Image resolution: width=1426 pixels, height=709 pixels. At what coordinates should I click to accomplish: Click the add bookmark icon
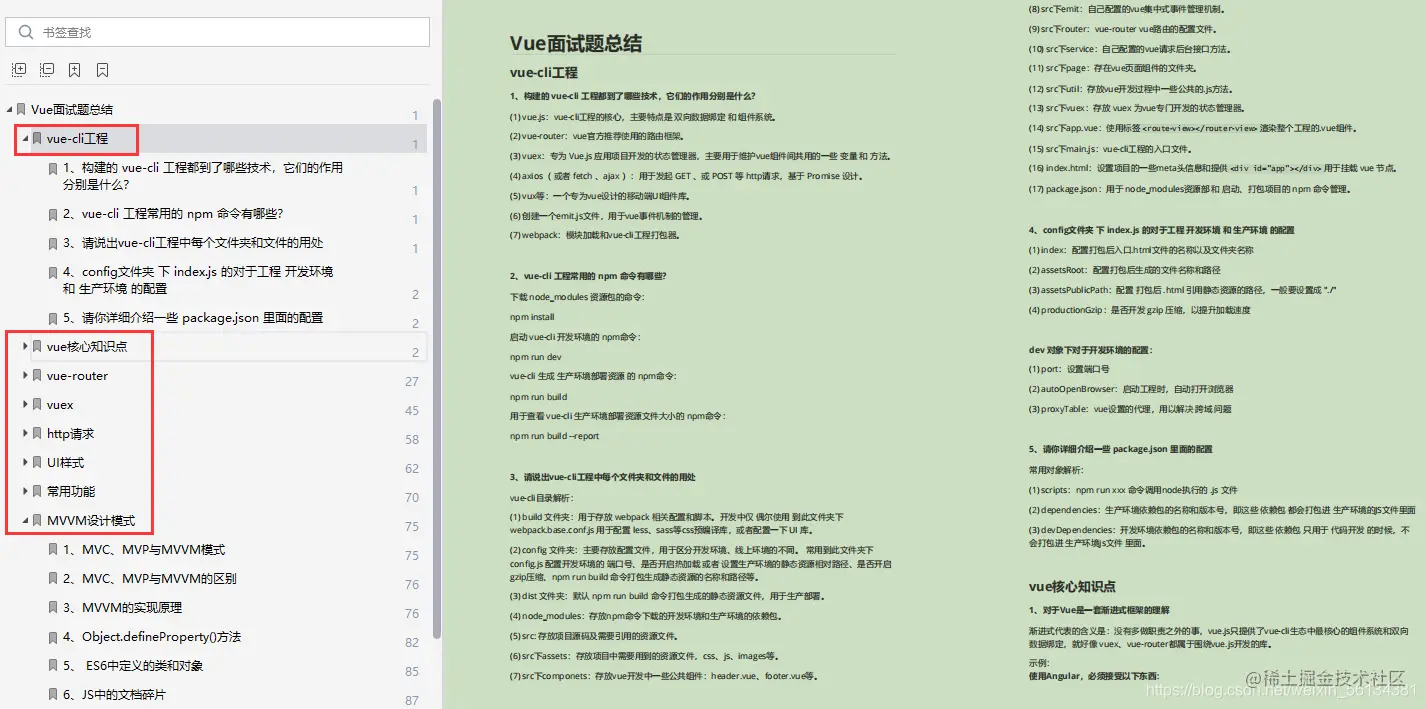point(74,70)
